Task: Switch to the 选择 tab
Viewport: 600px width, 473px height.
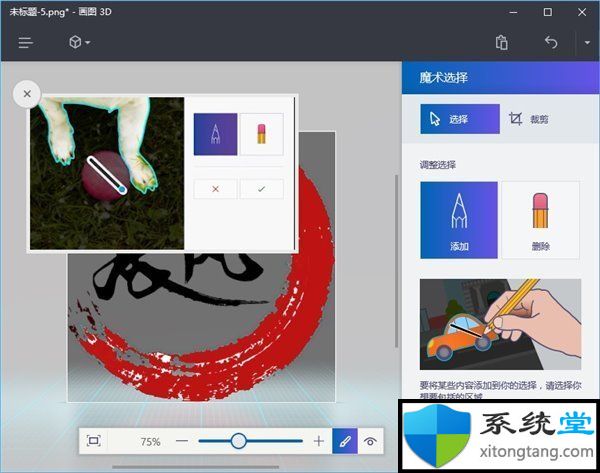Action: pos(459,119)
